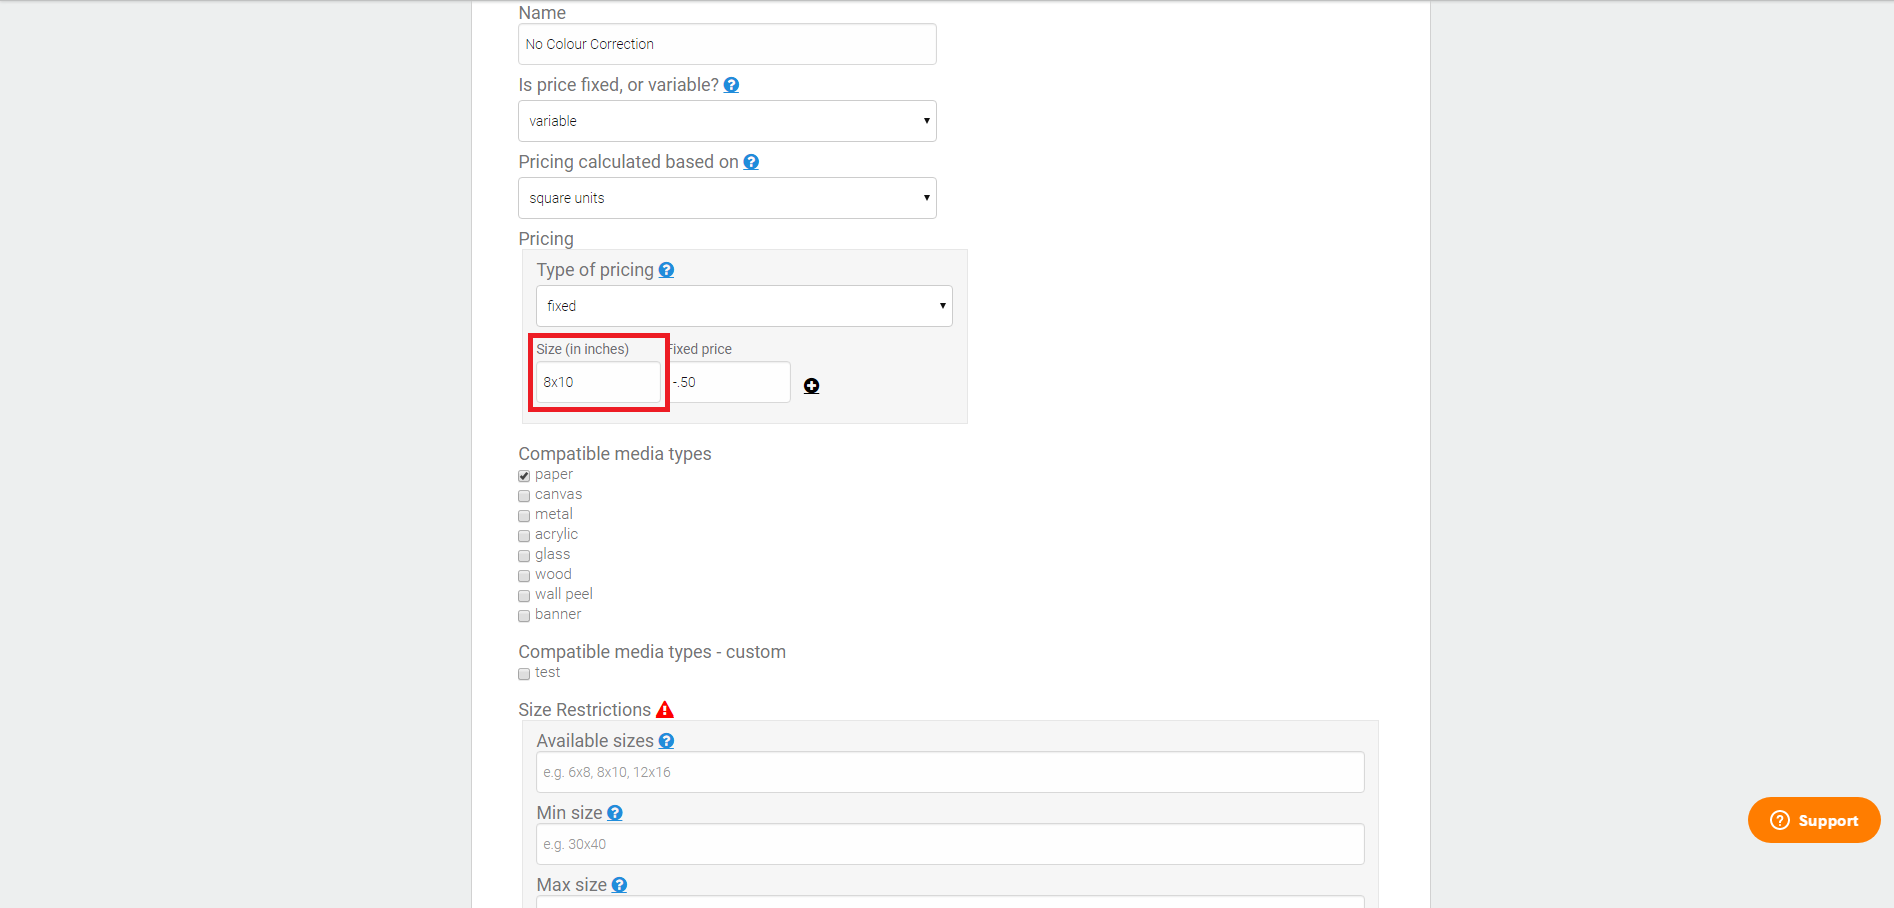Open help icon next to 'Max size'
The height and width of the screenshot is (908, 1894).
tap(619, 885)
